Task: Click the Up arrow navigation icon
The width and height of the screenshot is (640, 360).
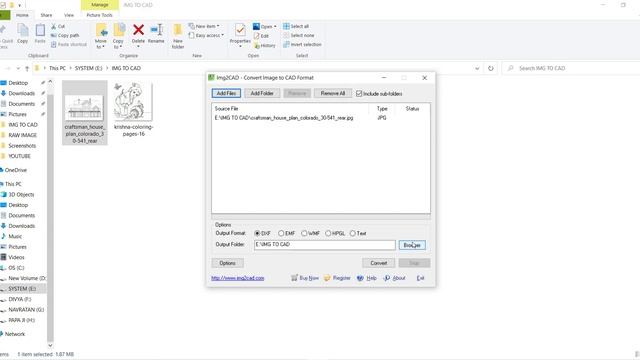Action: pyautogui.click(x=27, y=68)
